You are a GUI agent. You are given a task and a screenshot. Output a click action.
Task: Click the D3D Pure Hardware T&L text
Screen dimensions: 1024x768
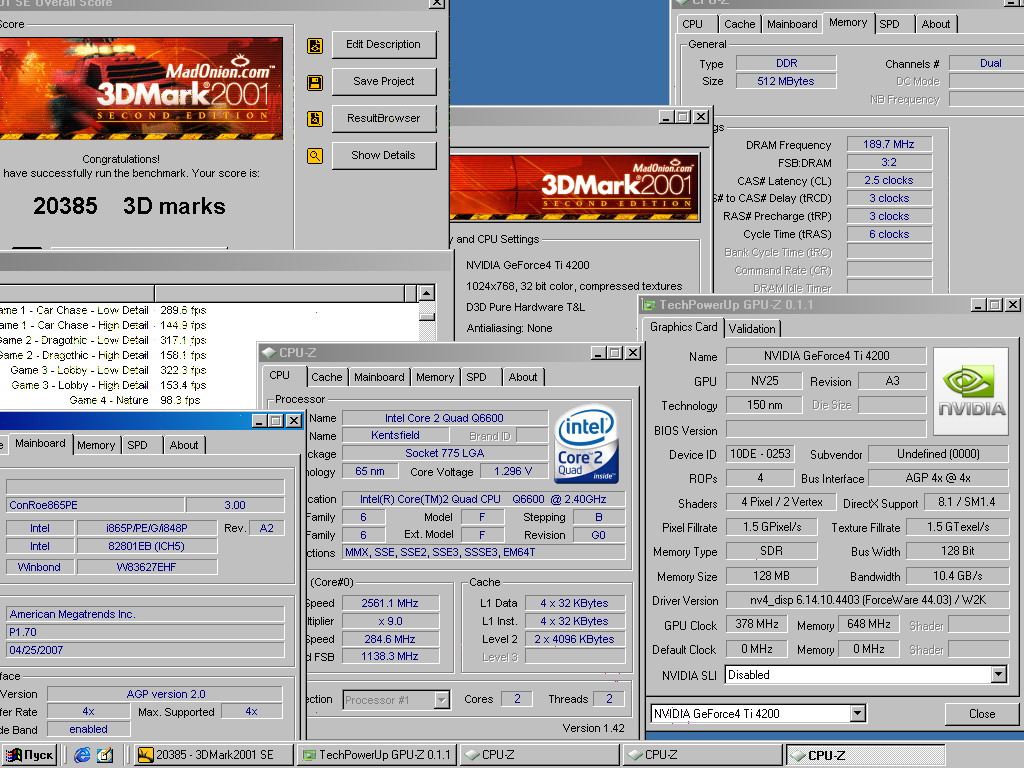tap(526, 307)
